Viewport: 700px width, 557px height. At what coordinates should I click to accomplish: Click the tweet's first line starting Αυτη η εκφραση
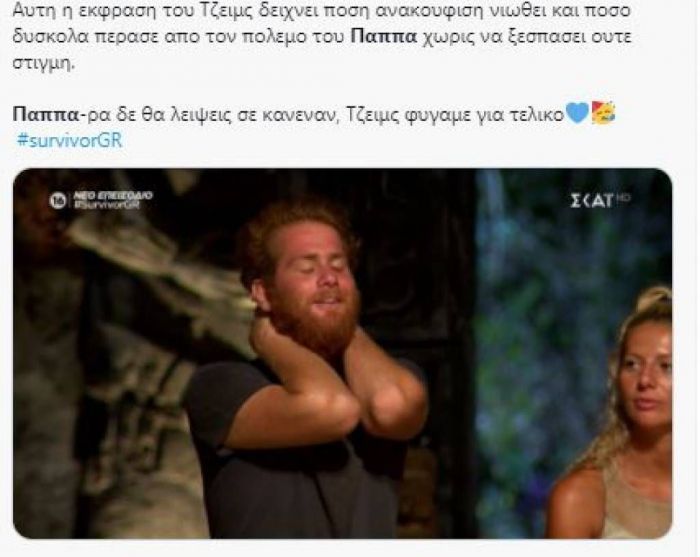point(321,10)
